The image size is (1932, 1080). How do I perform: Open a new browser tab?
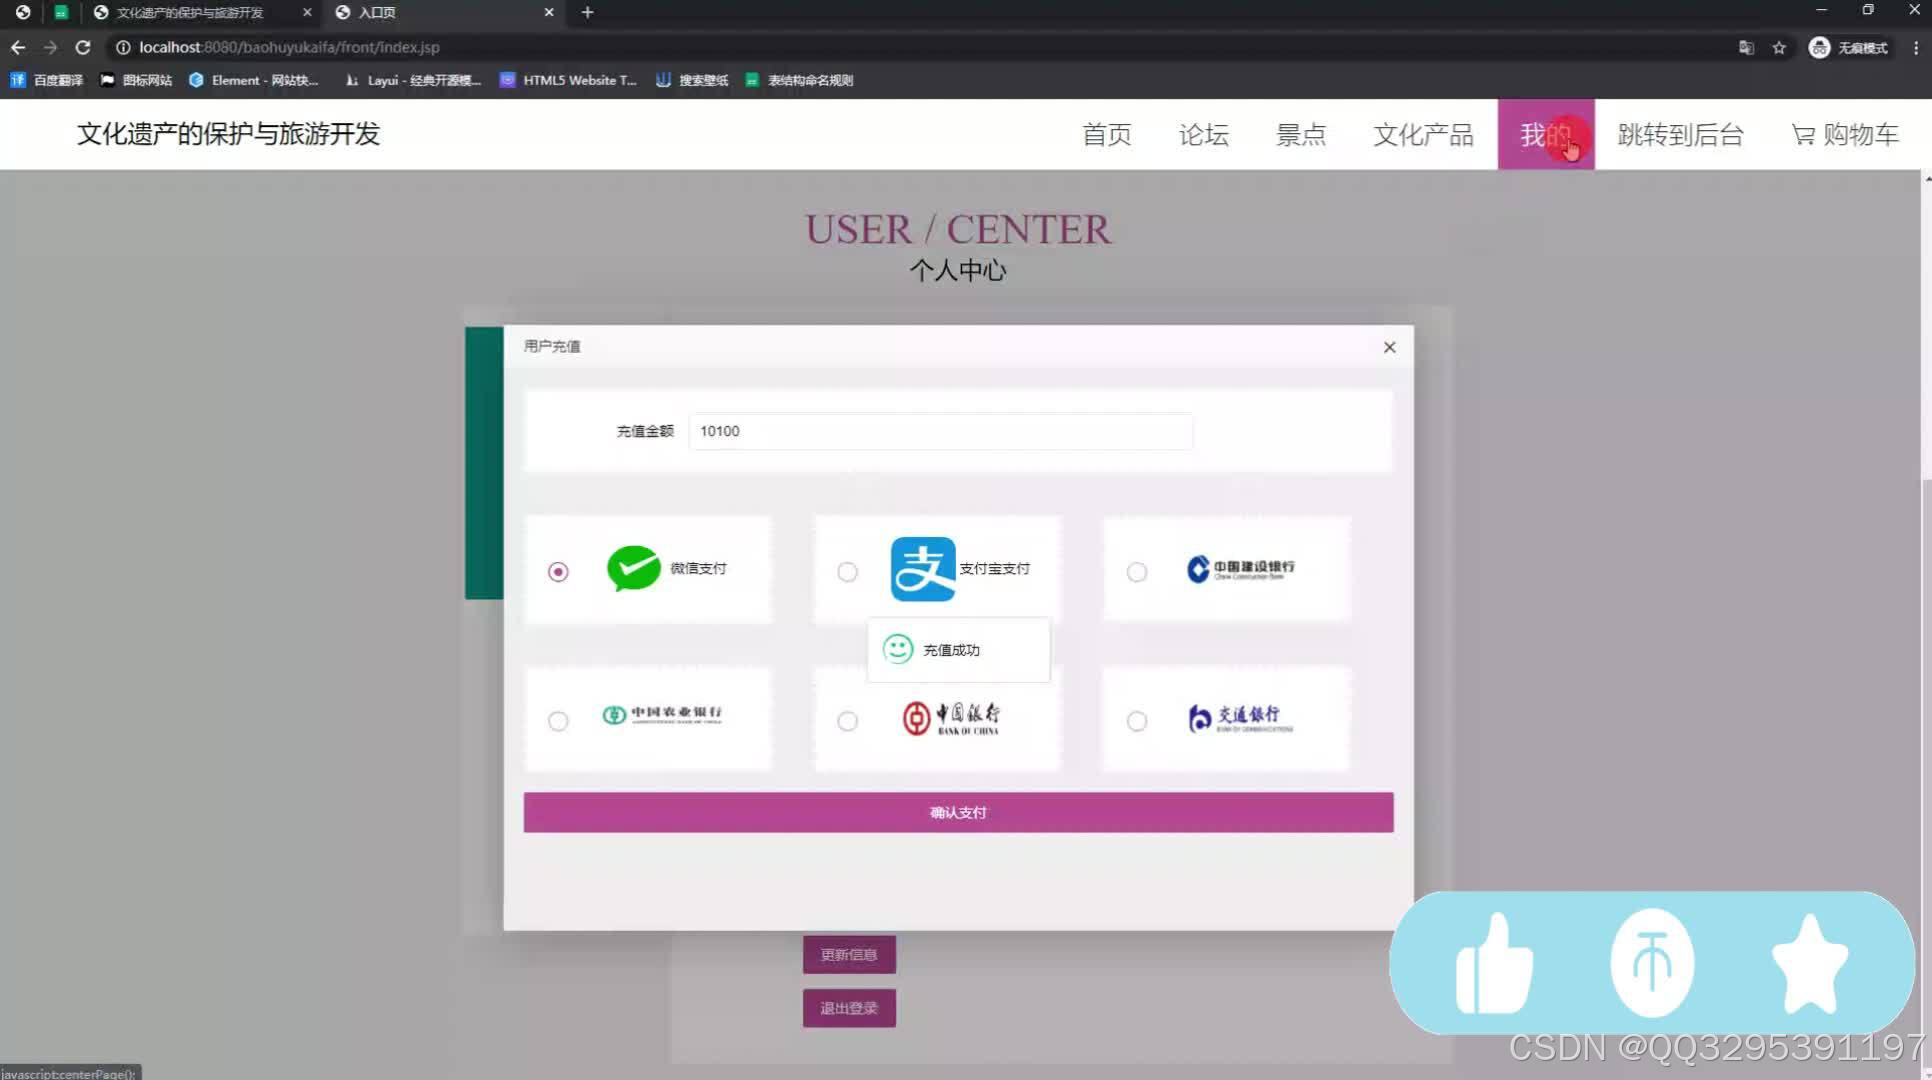(587, 12)
